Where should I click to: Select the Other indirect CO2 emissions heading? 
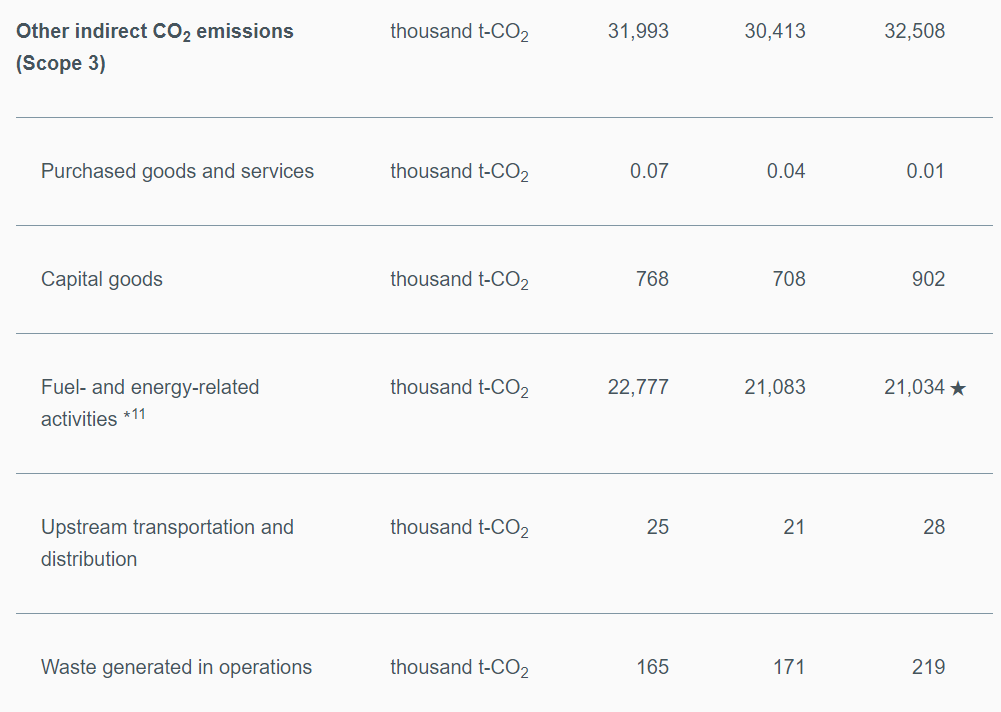tap(155, 47)
